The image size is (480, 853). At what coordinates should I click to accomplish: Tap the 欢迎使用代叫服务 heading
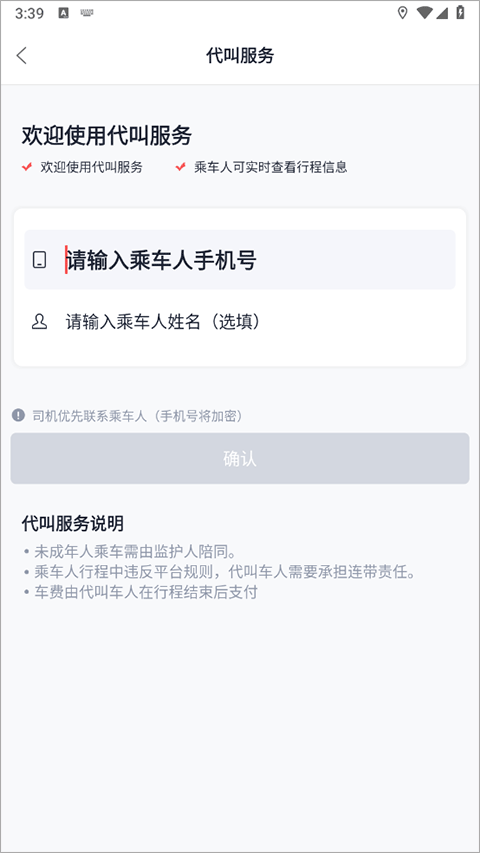pos(107,135)
